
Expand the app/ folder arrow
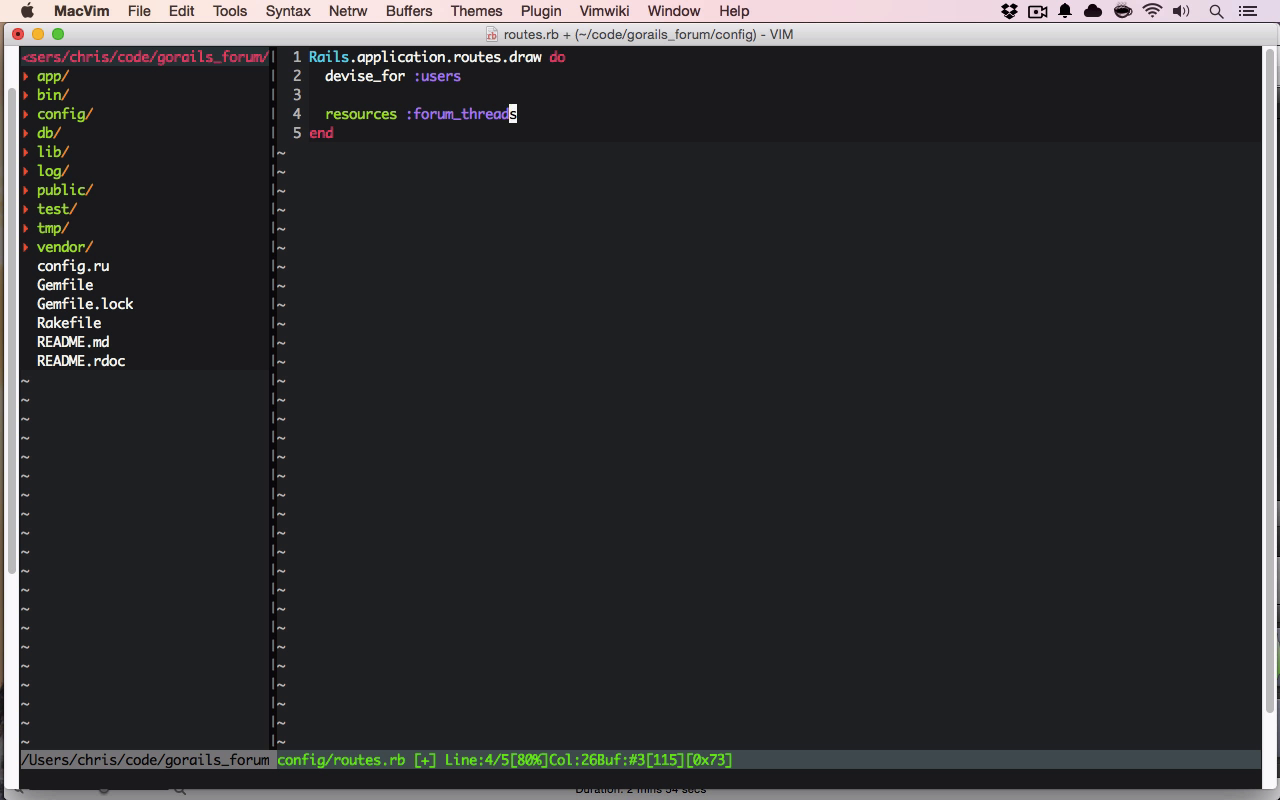(26, 76)
